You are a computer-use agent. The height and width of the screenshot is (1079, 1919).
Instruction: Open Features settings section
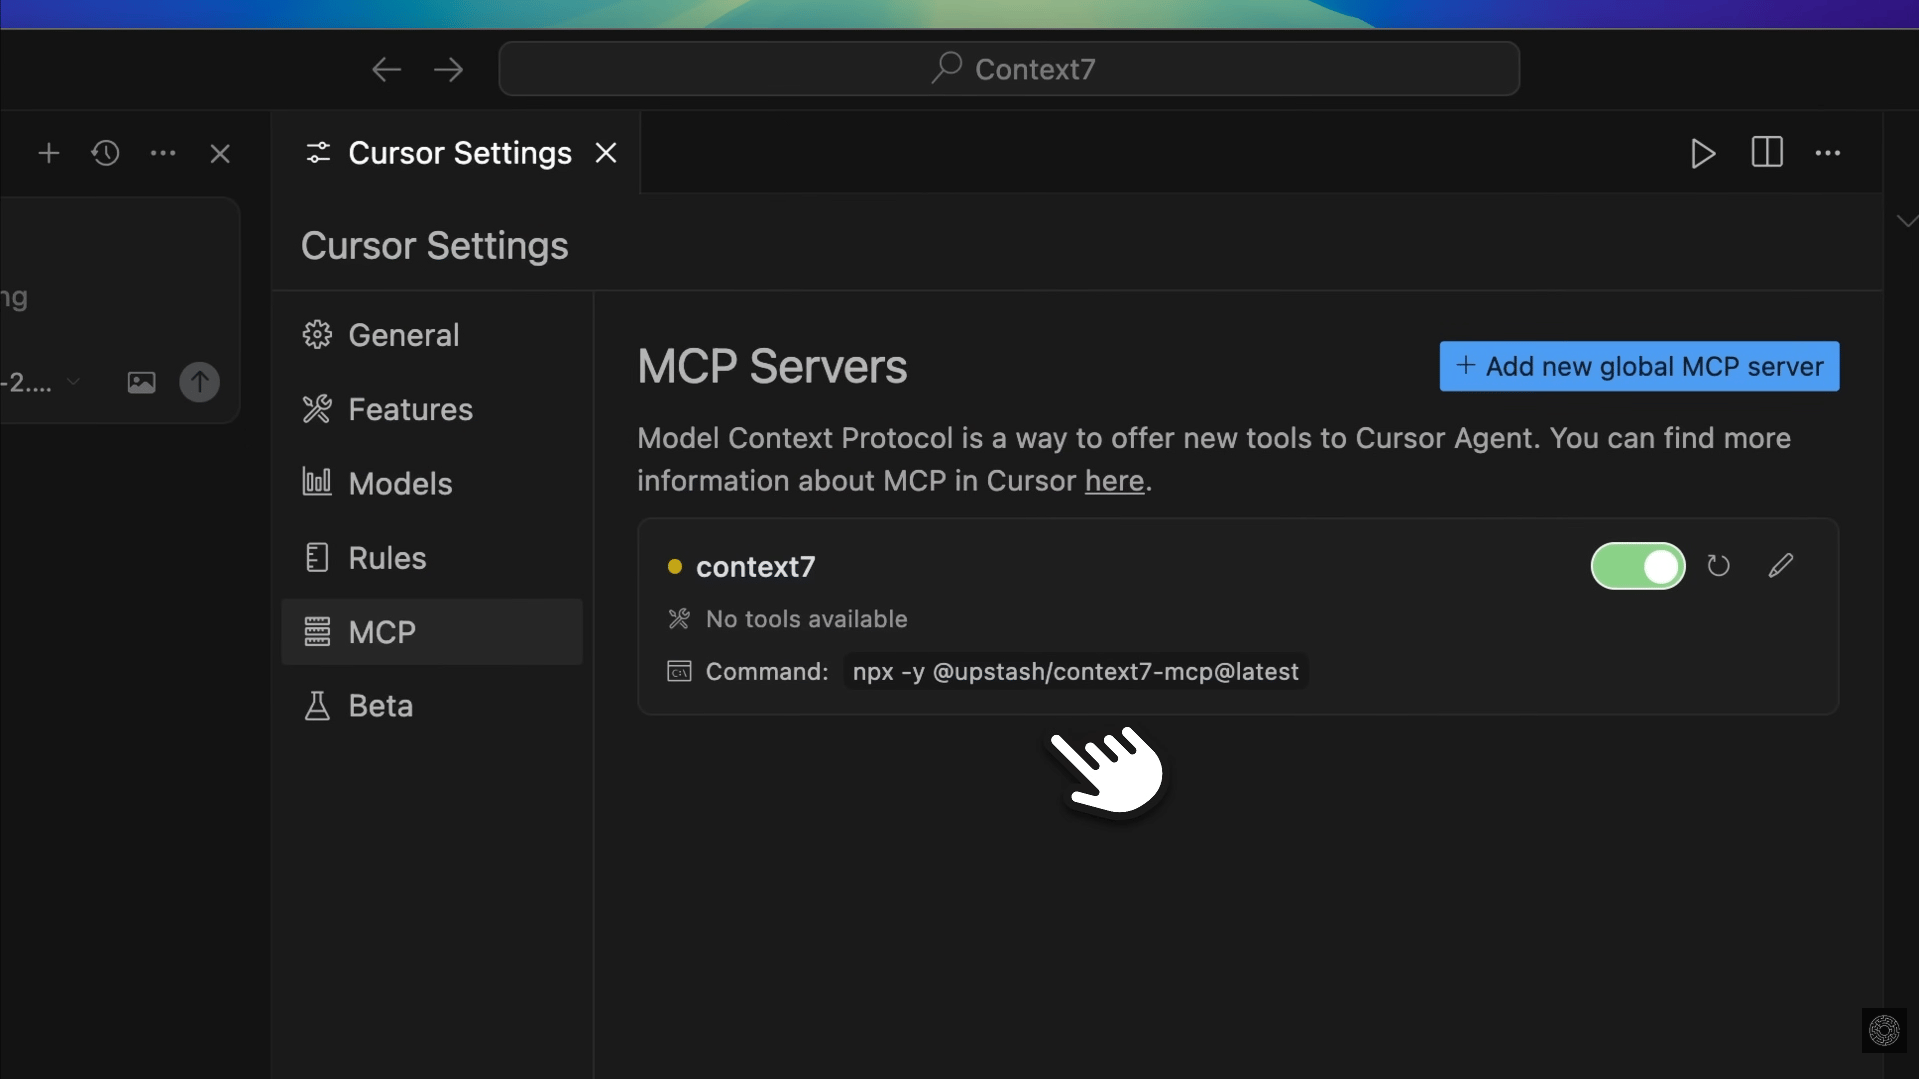pyautogui.click(x=432, y=409)
